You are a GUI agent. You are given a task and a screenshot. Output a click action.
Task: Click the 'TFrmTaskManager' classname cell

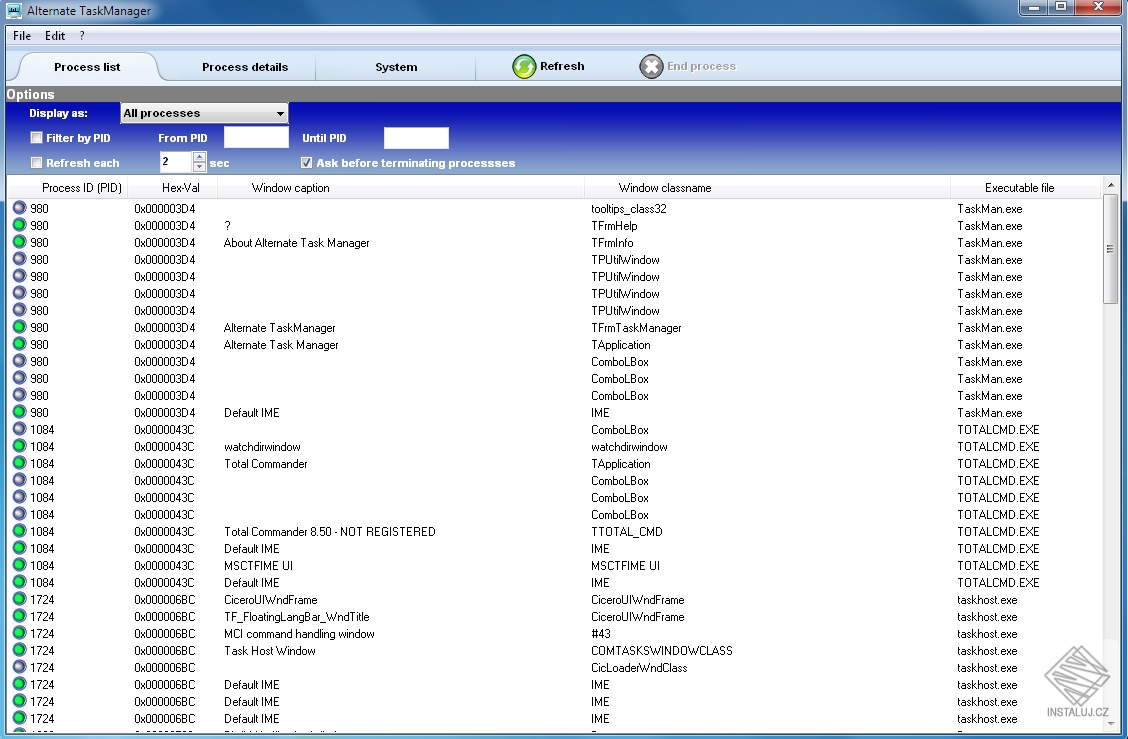tap(636, 328)
